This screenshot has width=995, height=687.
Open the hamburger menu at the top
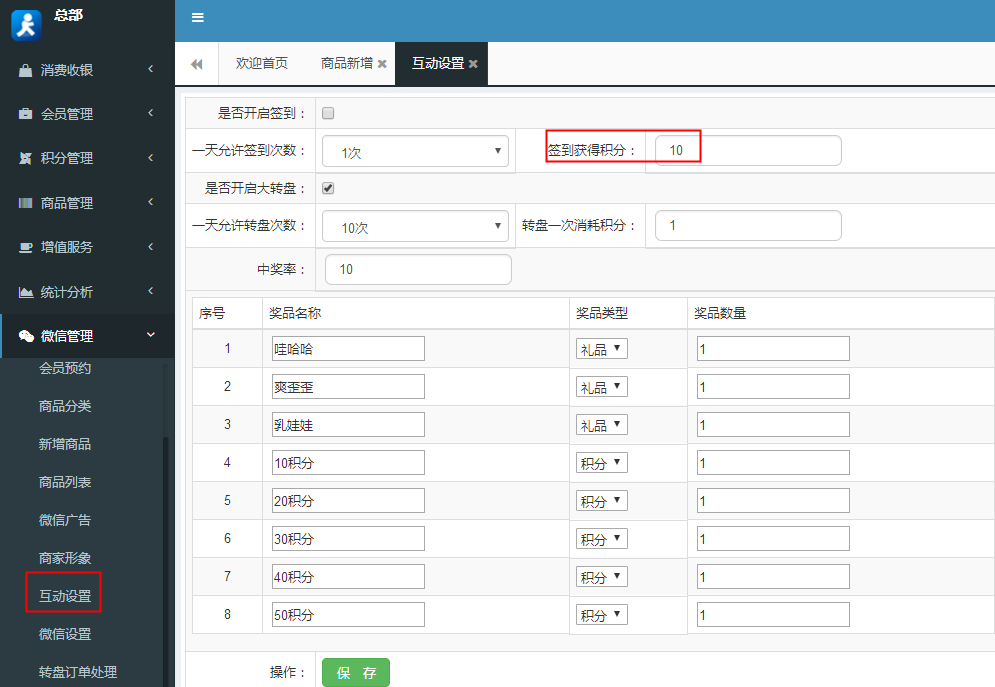point(196,17)
